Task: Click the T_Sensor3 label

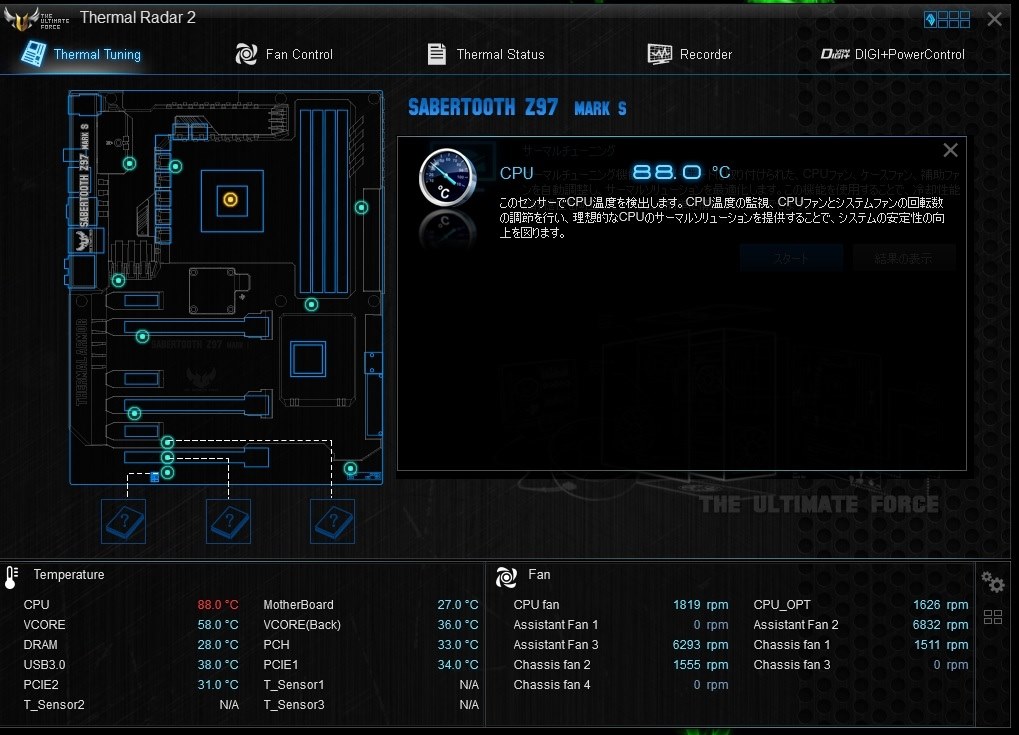Action: [x=294, y=704]
